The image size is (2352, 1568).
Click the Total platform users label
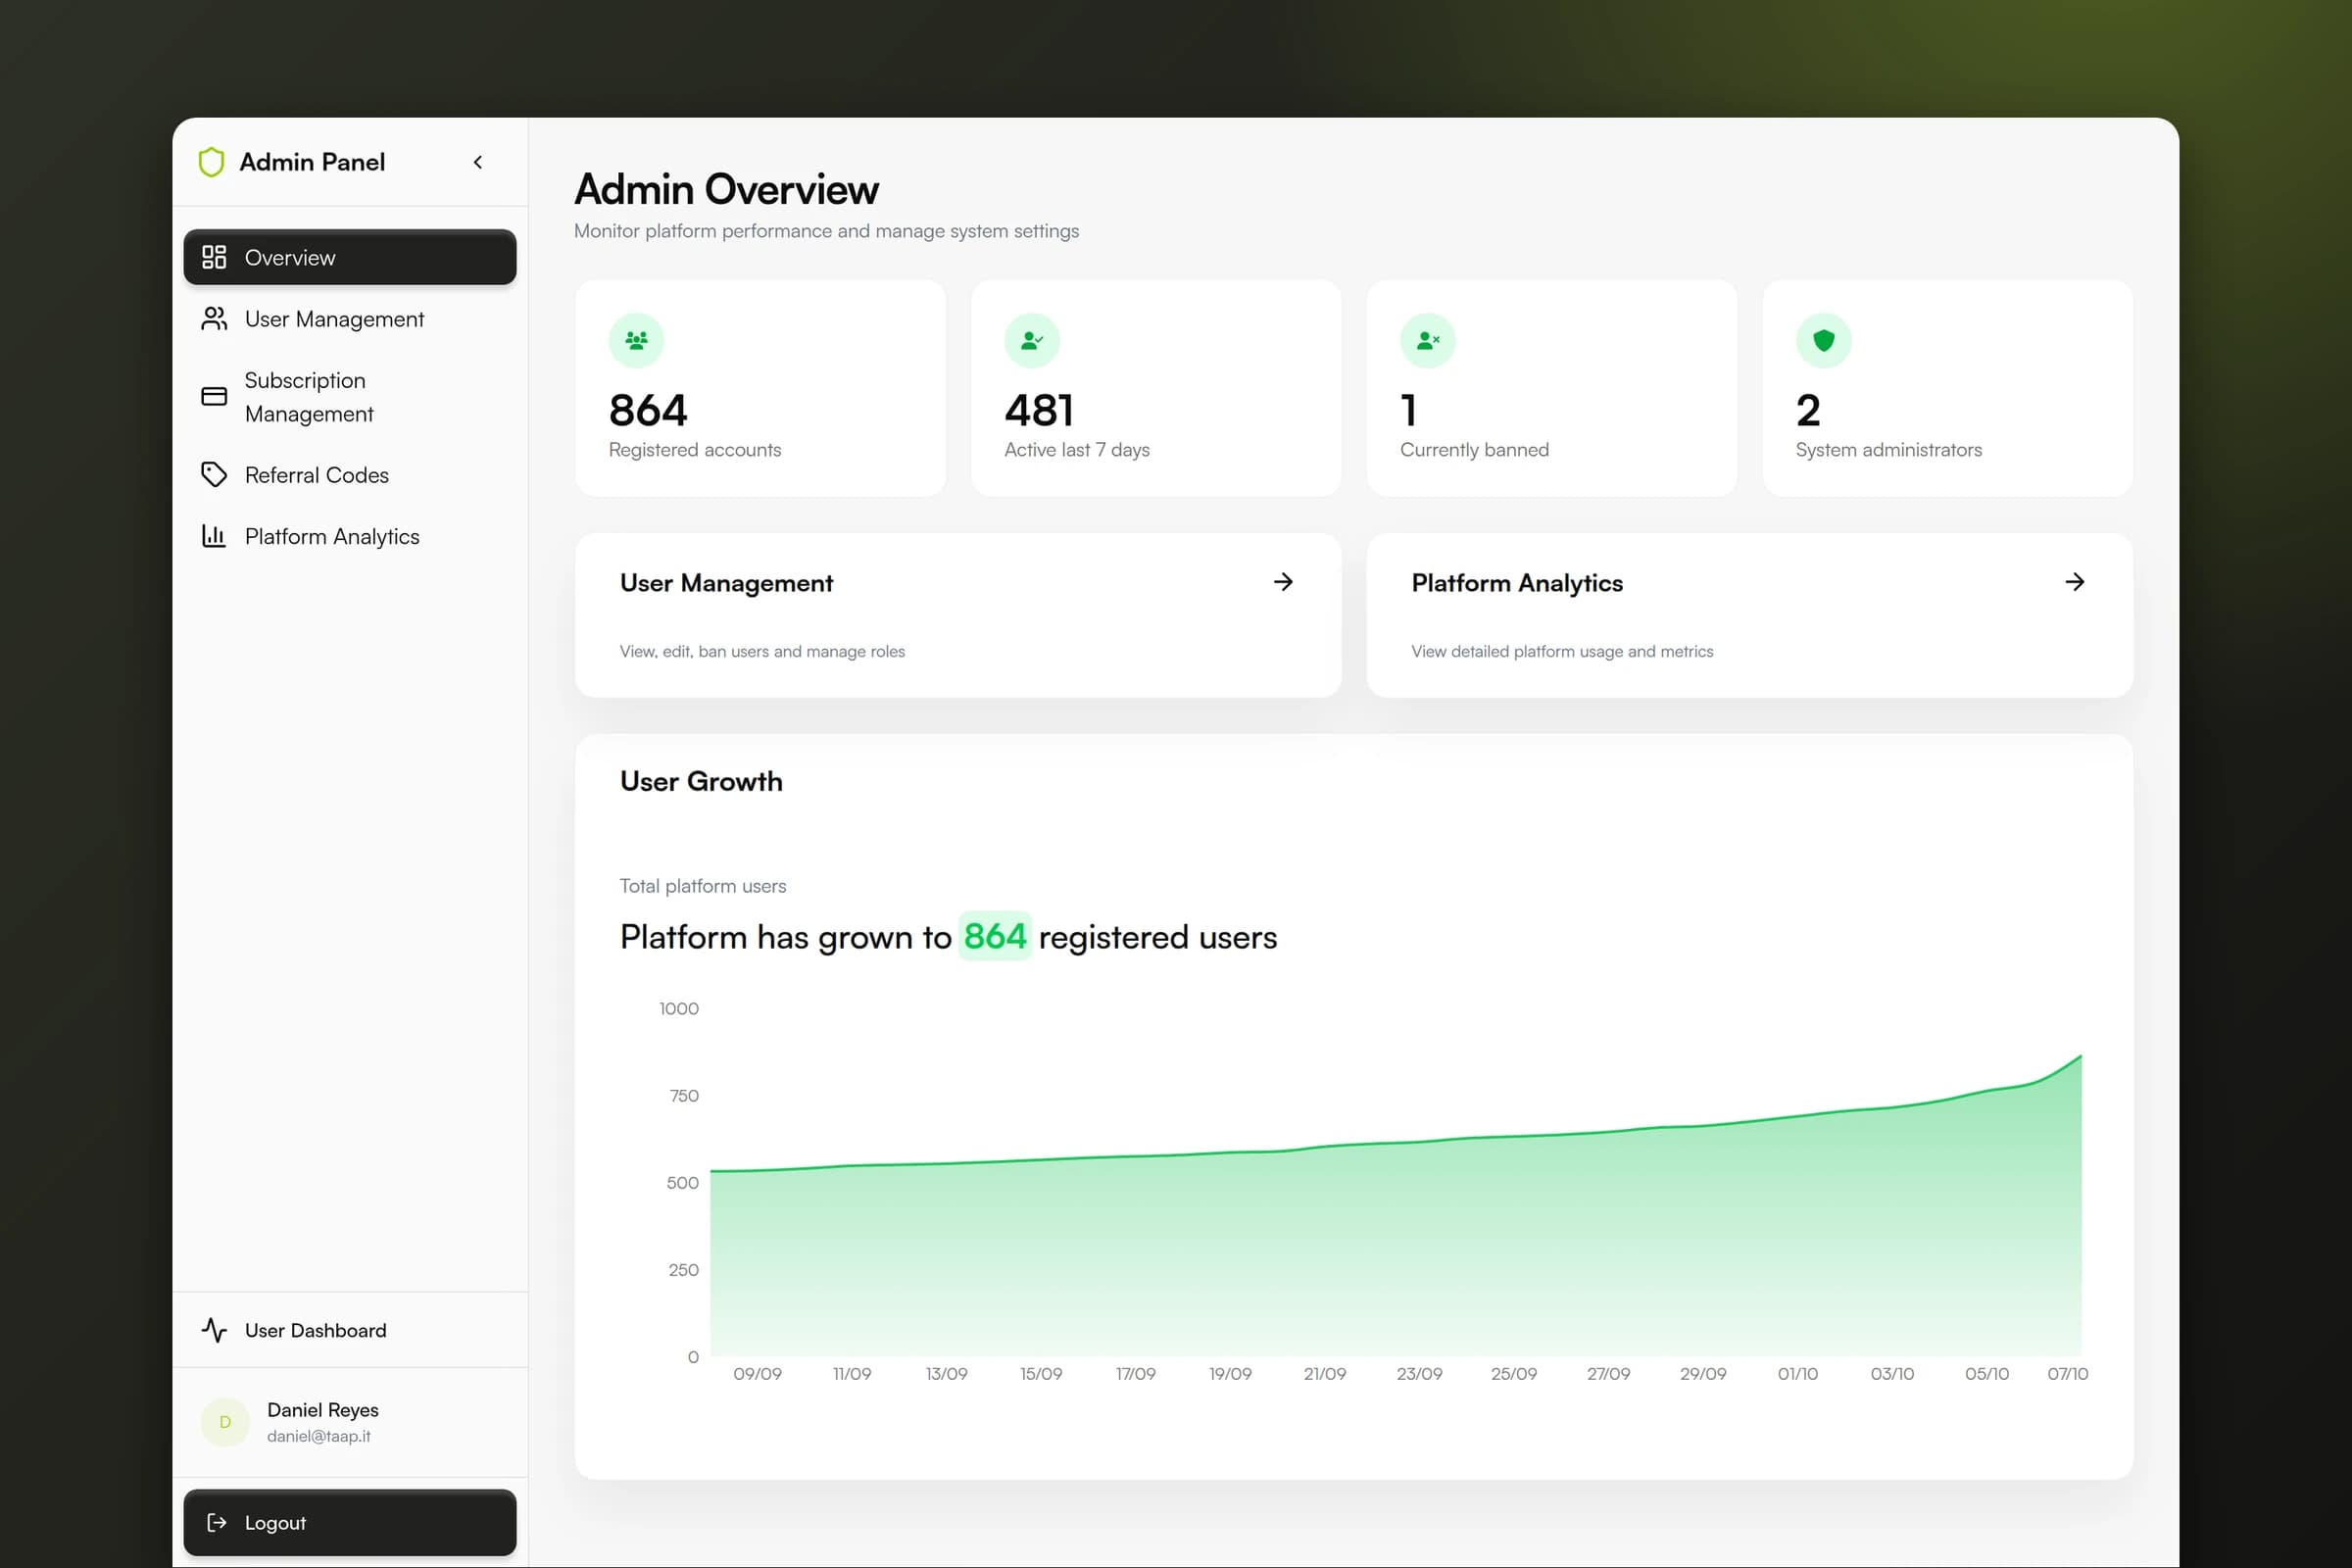click(x=703, y=886)
